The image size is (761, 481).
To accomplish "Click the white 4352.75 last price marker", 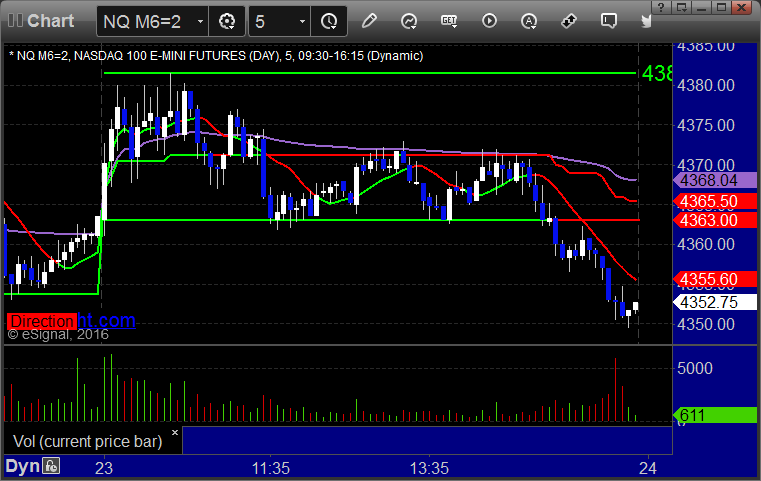I will (x=715, y=302).
